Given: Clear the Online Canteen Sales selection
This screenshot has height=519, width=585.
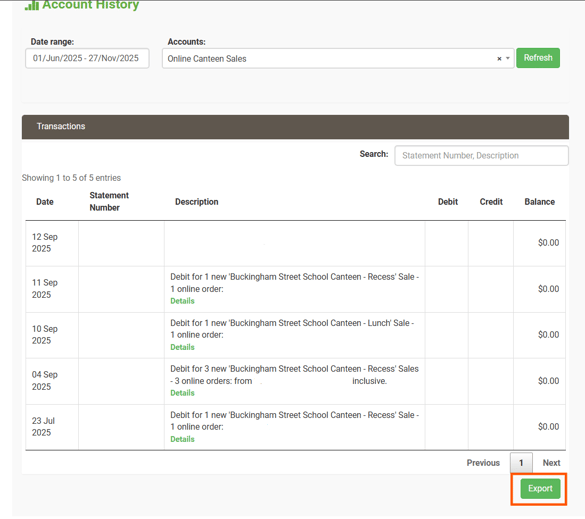Looking at the screenshot, I should tap(499, 59).
